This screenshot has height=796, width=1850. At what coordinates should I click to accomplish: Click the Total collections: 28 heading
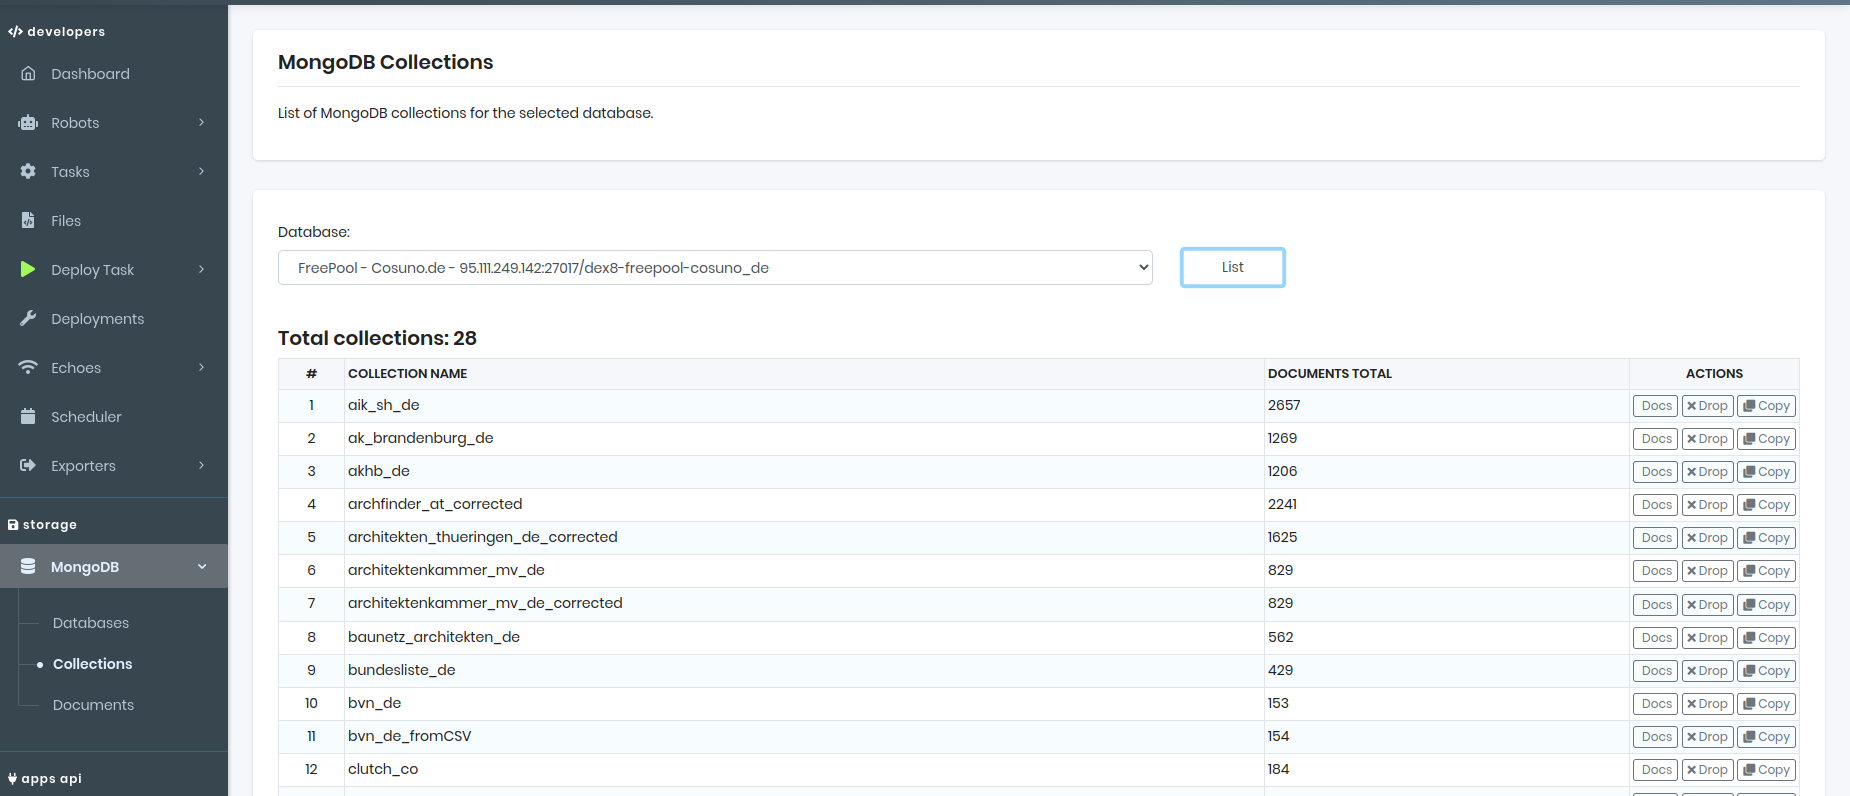(x=377, y=338)
